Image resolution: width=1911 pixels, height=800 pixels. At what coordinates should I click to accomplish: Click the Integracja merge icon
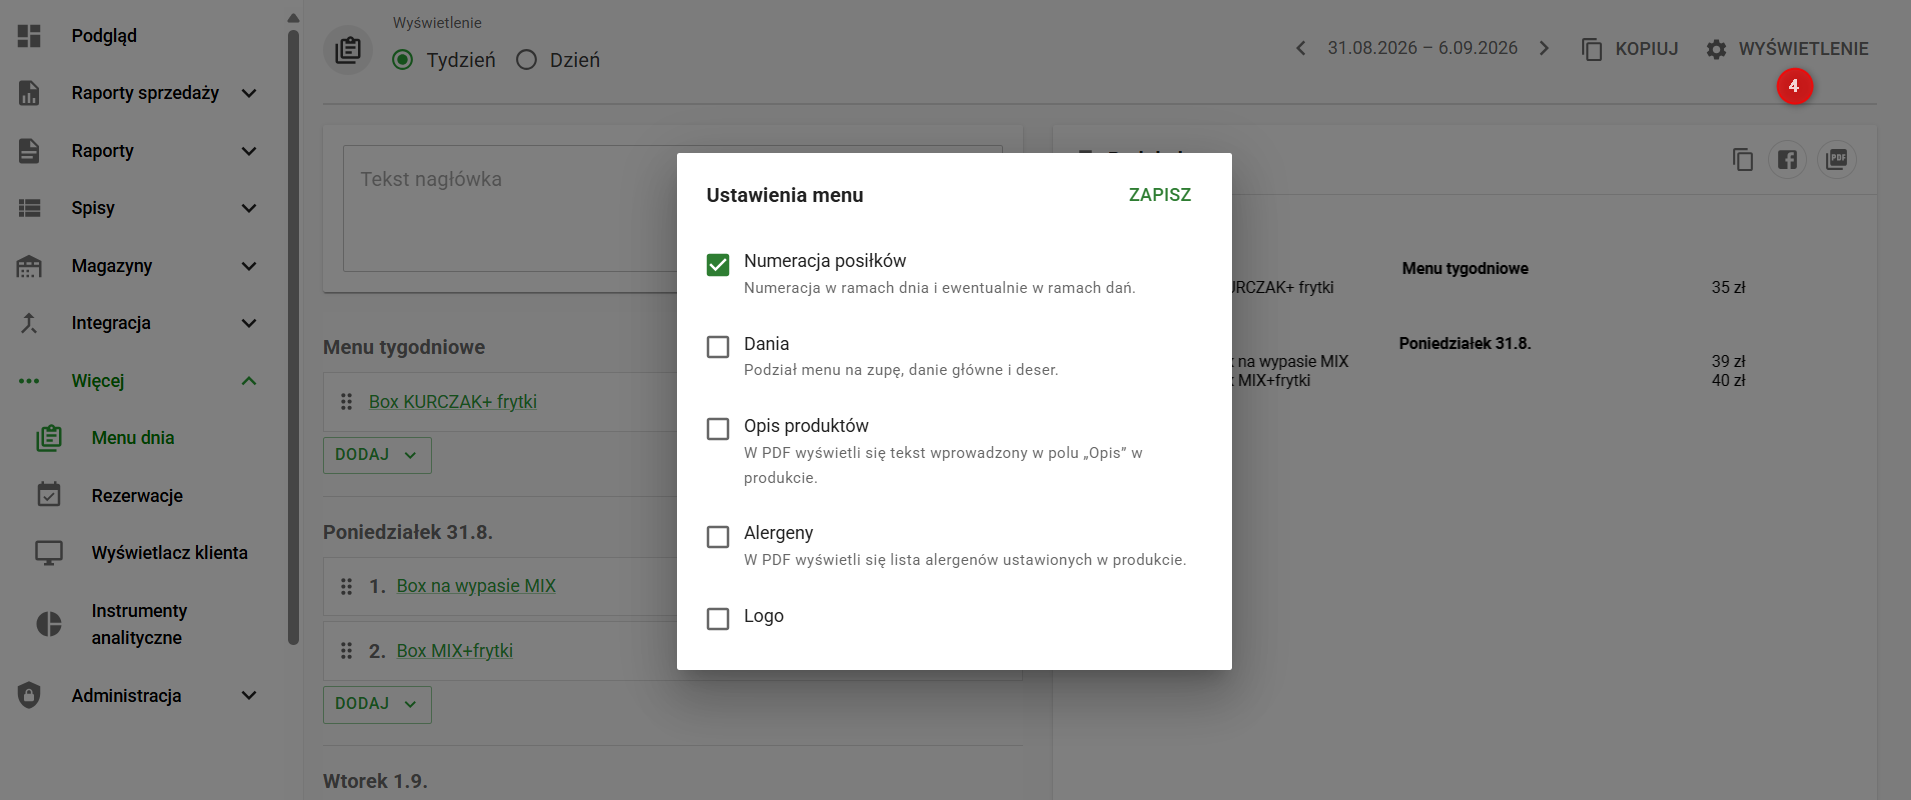point(29,323)
